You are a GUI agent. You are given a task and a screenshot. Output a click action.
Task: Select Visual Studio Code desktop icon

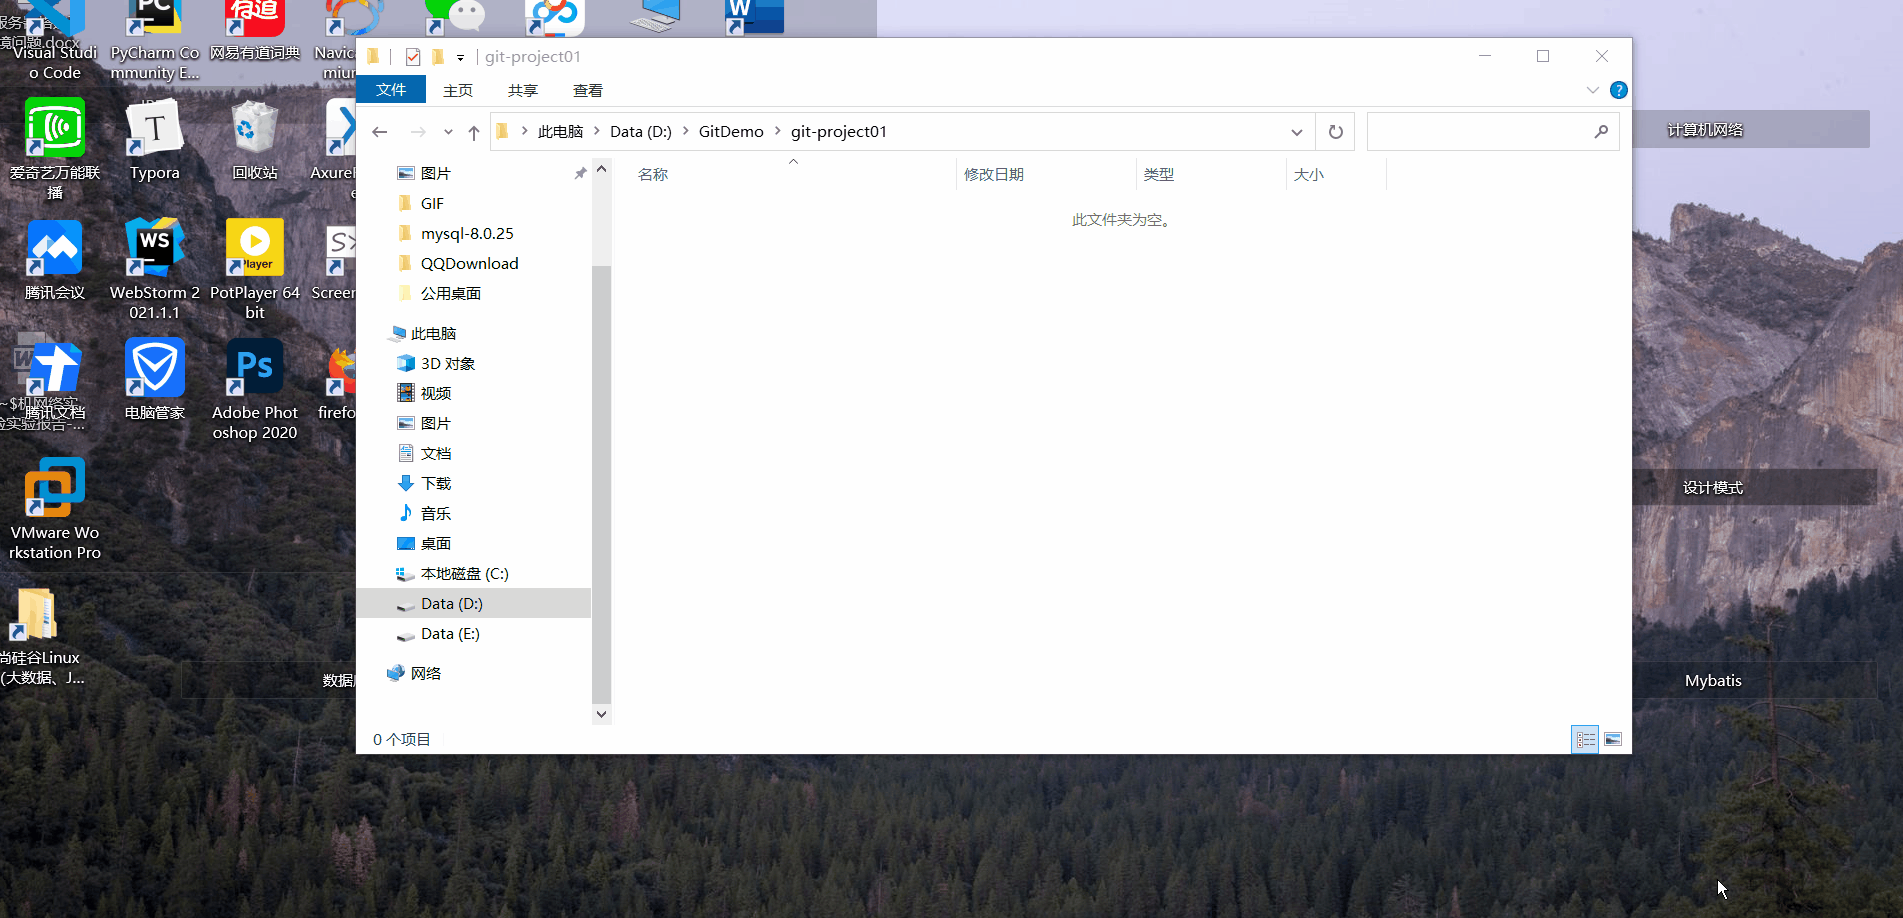(55, 40)
